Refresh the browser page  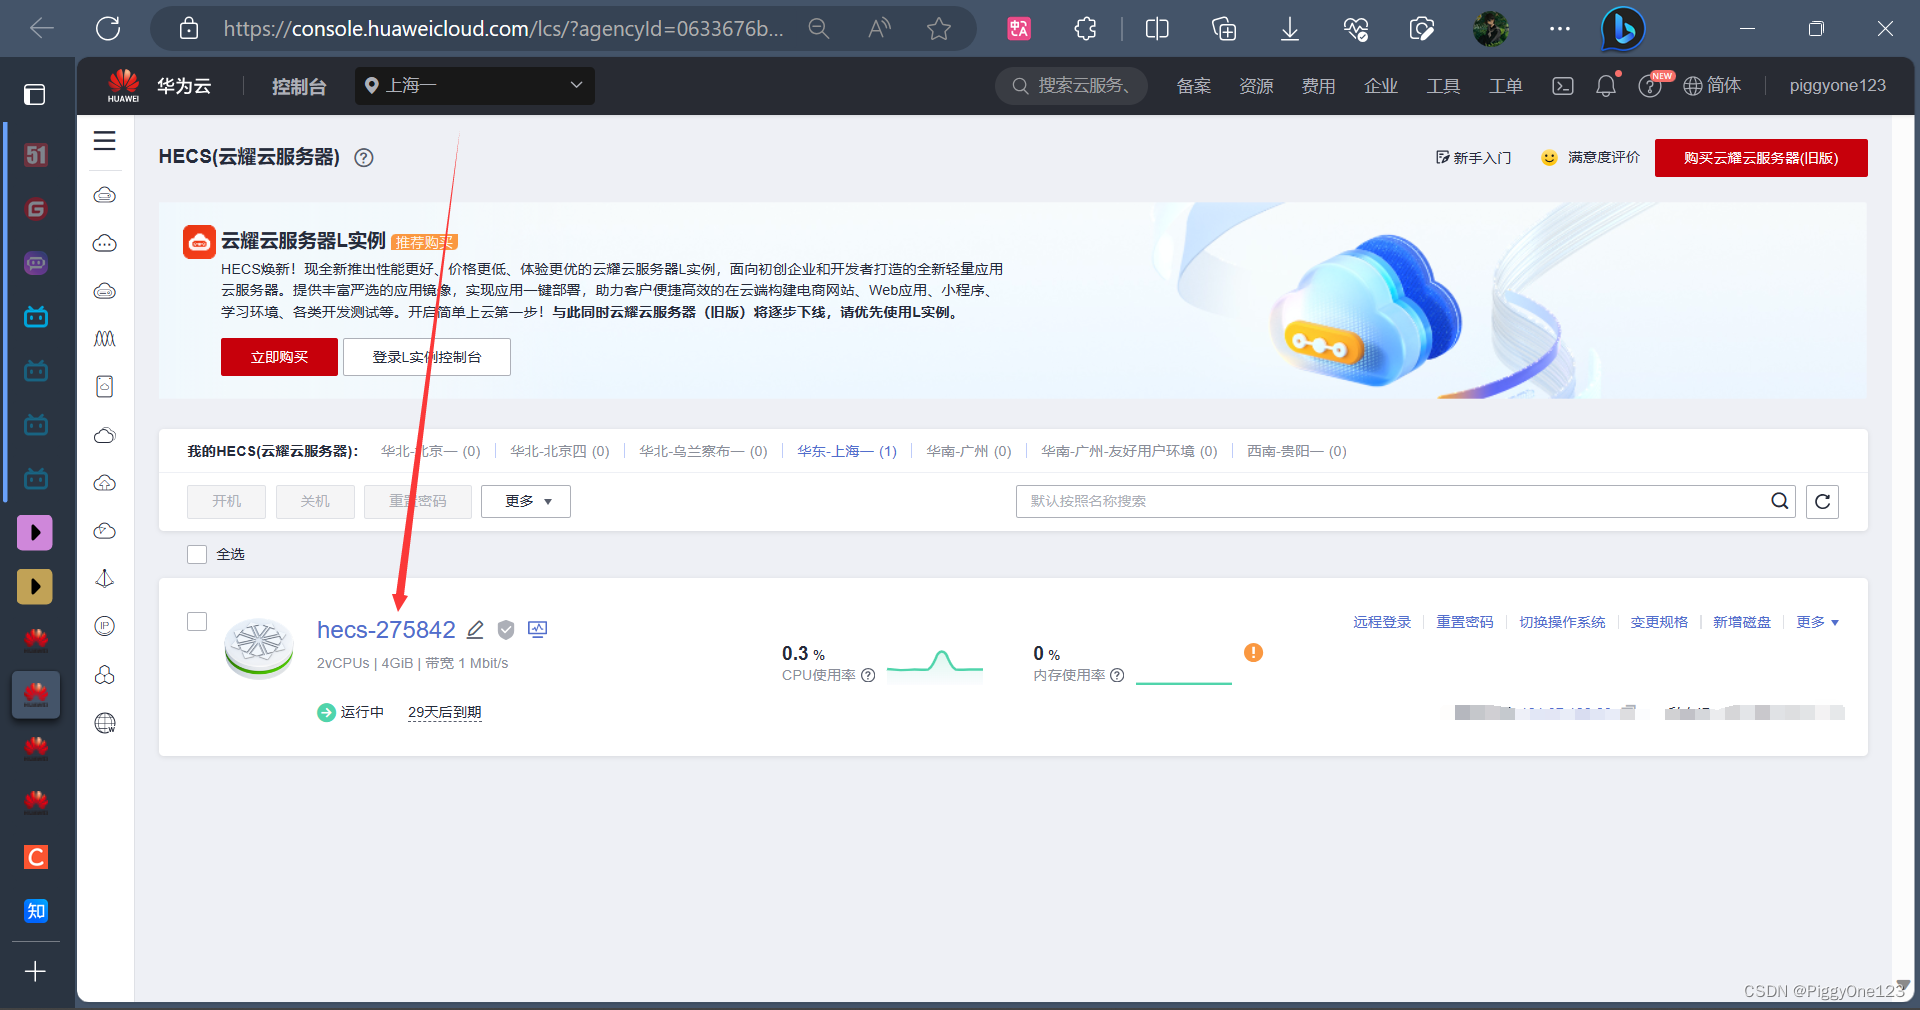(108, 29)
